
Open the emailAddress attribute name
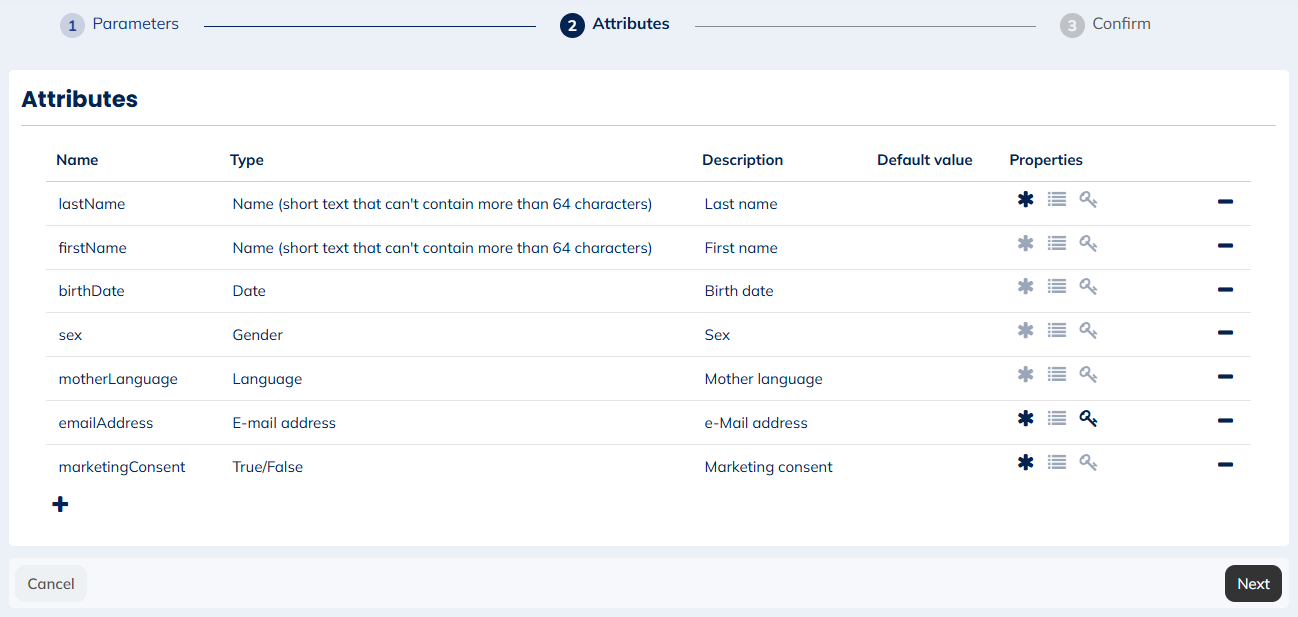pos(105,422)
